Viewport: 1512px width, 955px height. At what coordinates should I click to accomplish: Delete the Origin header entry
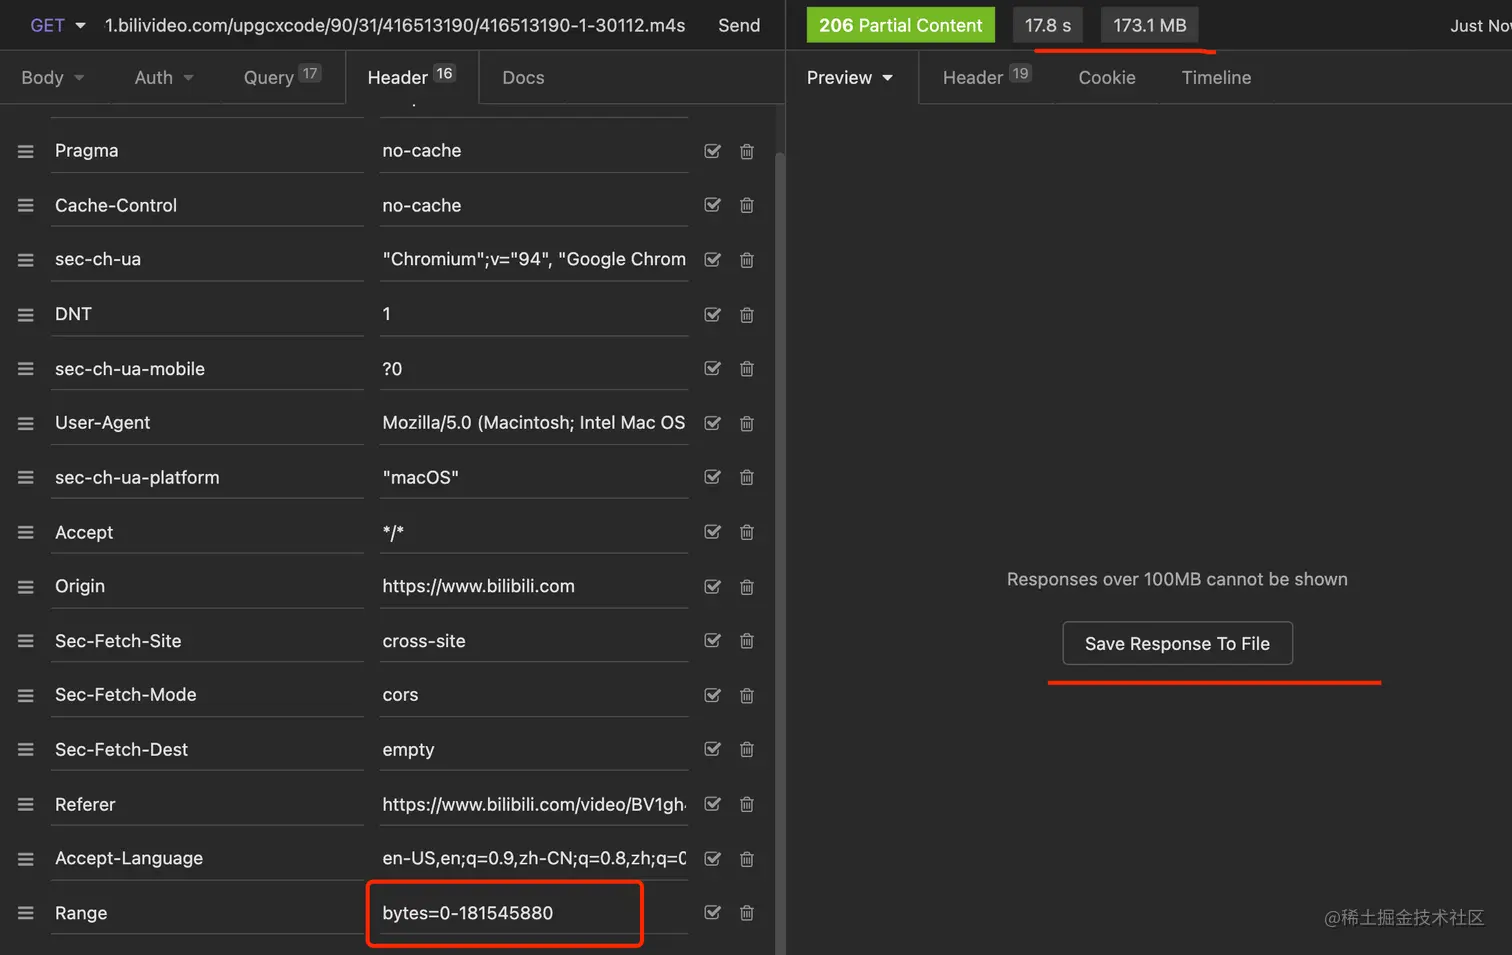(746, 587)
